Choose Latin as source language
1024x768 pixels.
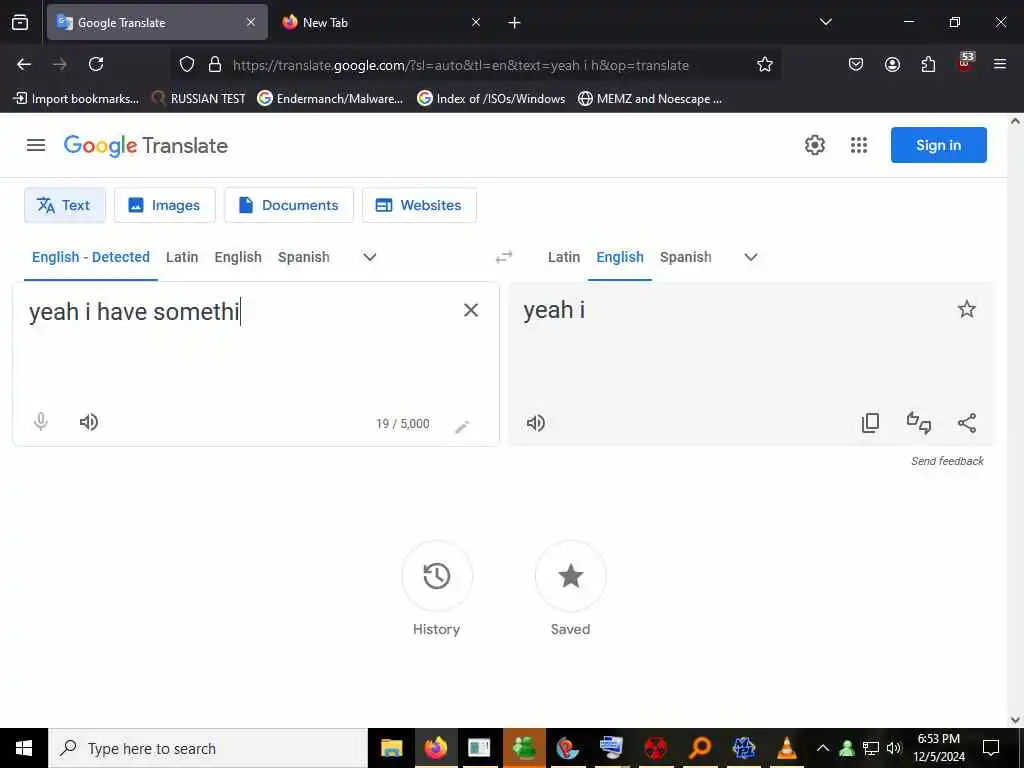[x=182, y=257]
